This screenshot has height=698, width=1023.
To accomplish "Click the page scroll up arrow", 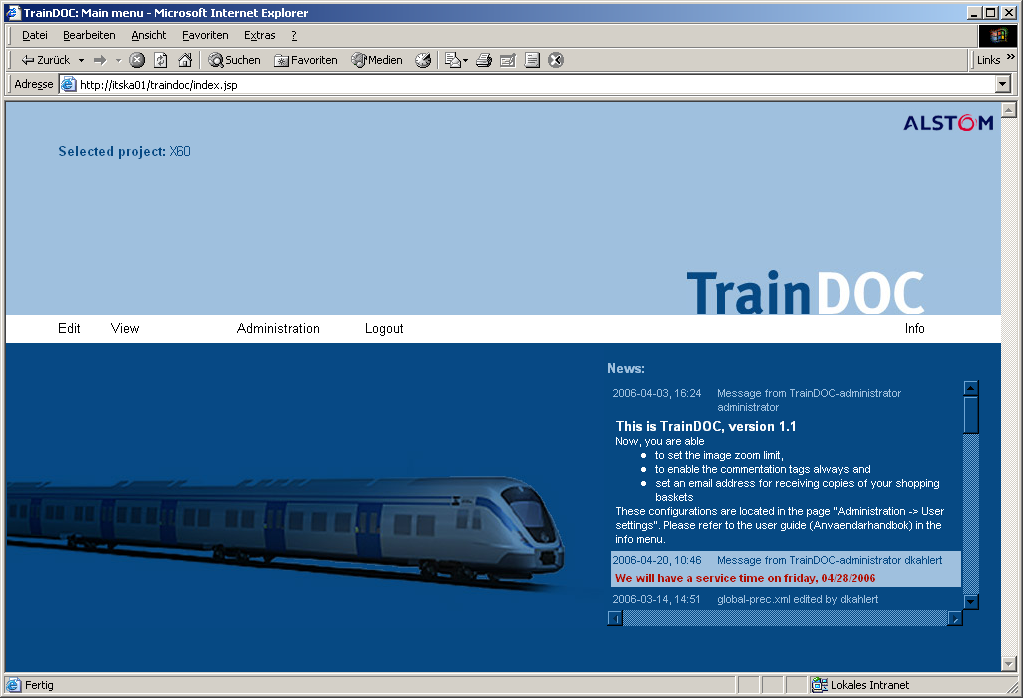I will [1009, 110].
